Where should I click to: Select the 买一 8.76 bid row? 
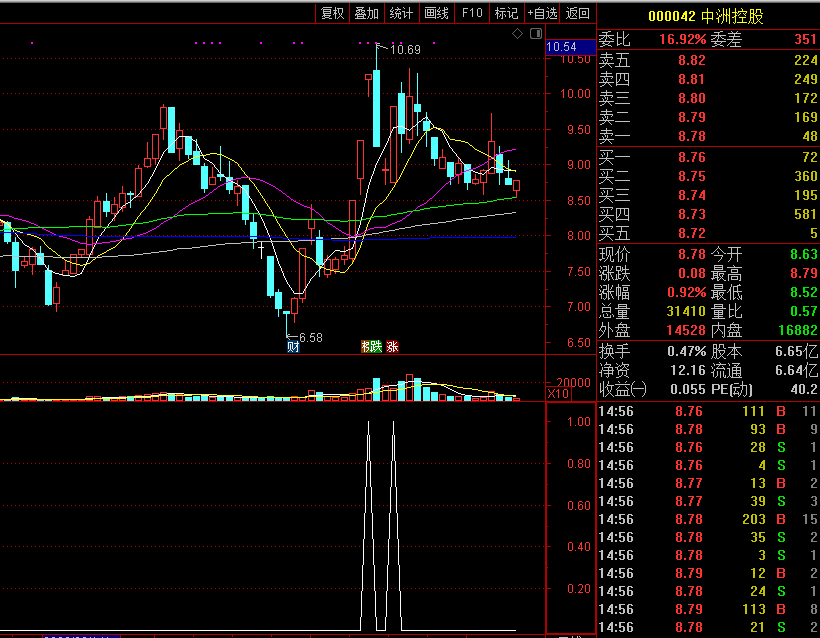708,157
